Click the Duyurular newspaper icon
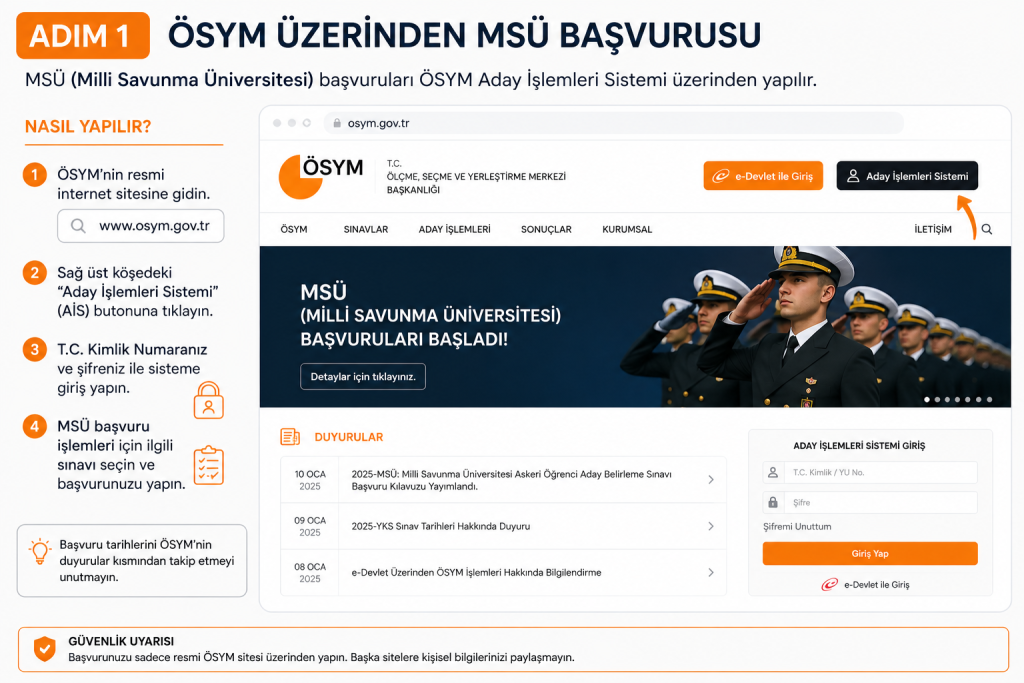Screen dimensions: 1024x683 pos(290,437)
